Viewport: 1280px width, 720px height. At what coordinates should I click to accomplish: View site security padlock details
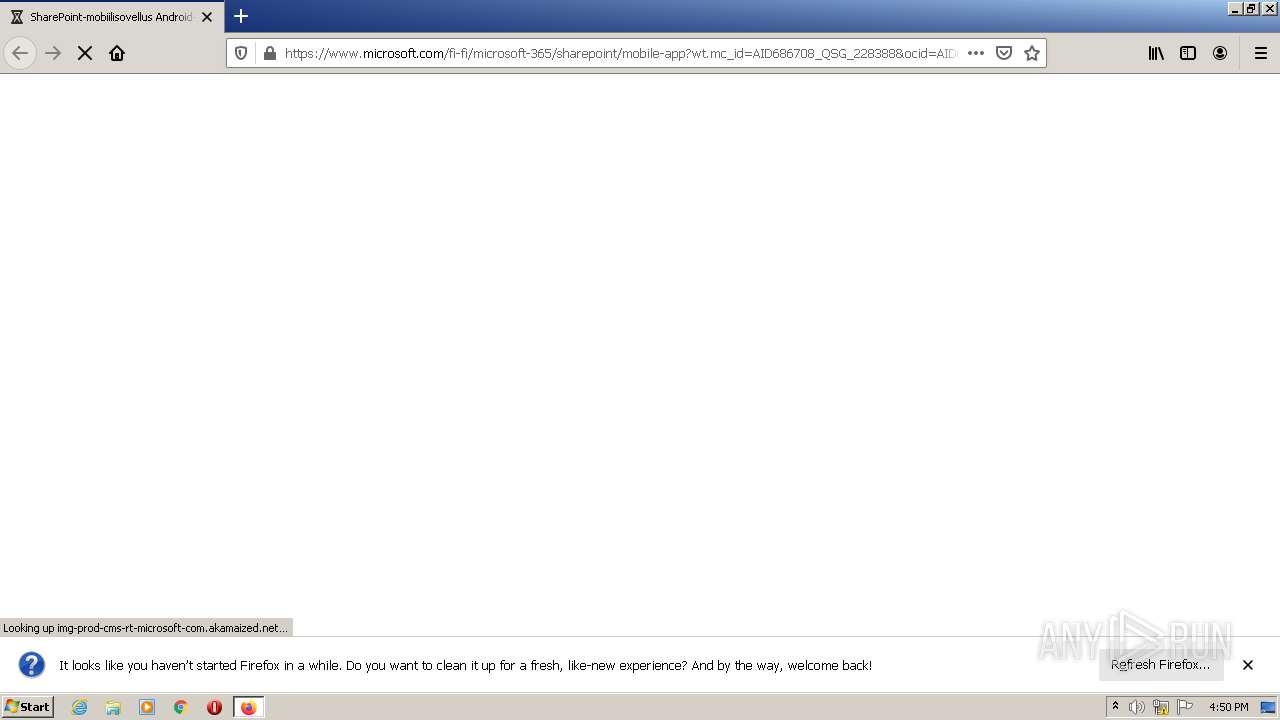pos(269,53)
